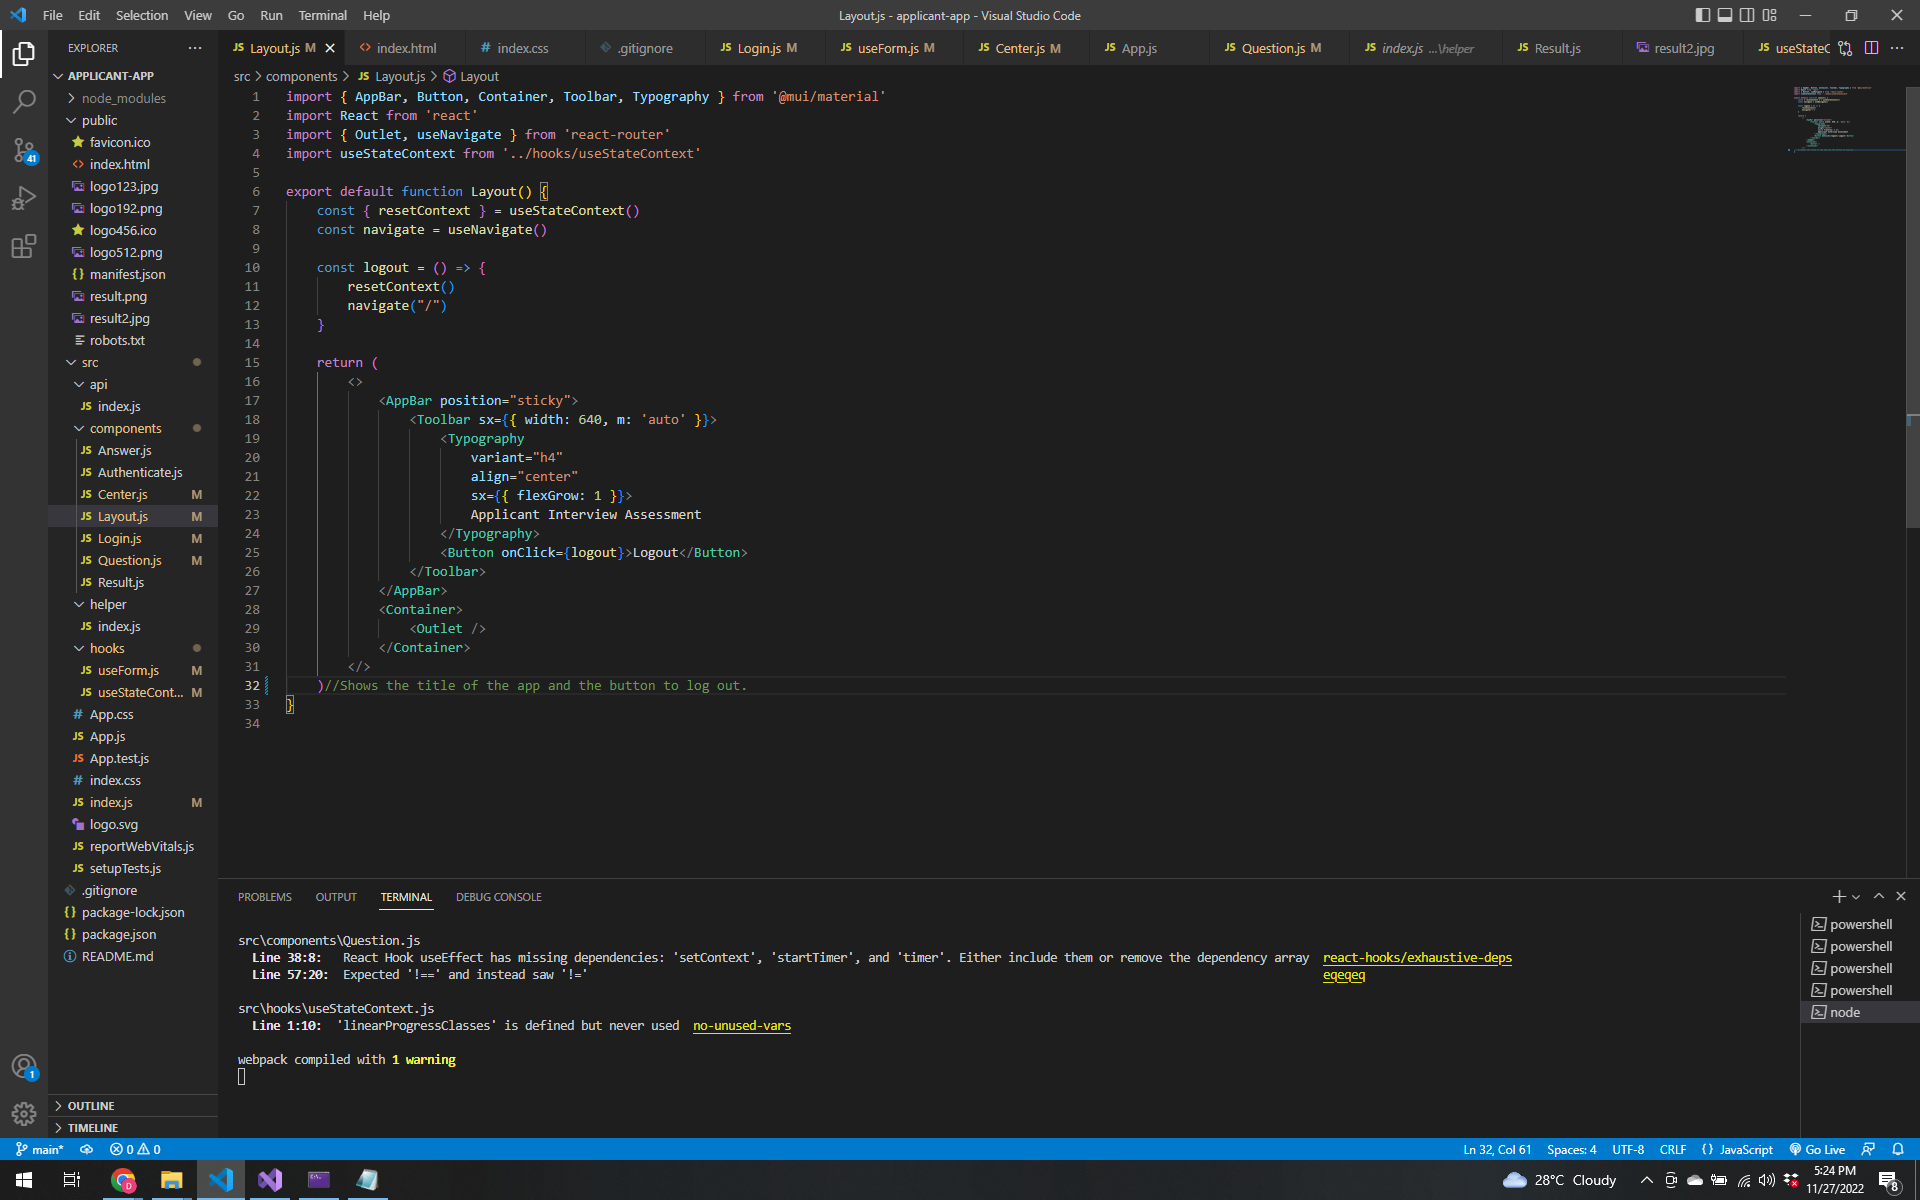Open the Run and Debug view

24,198
